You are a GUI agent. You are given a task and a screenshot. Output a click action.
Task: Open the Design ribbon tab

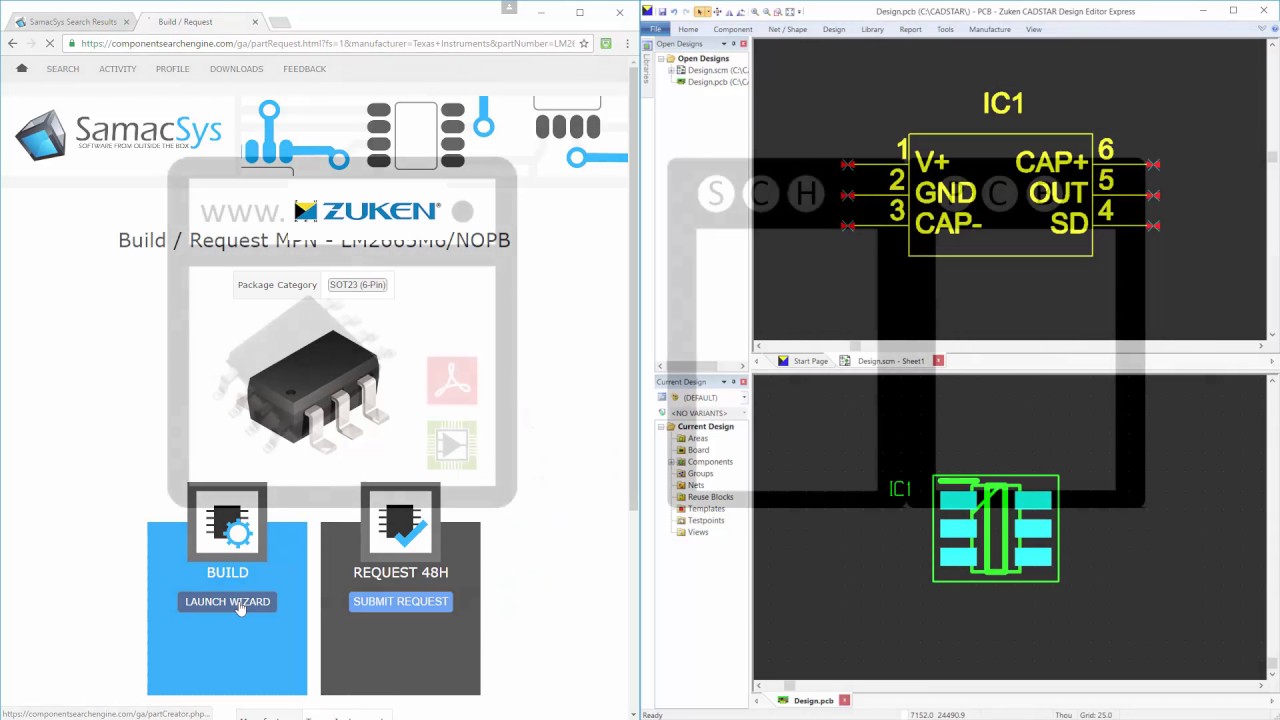(x=834, y=29)
